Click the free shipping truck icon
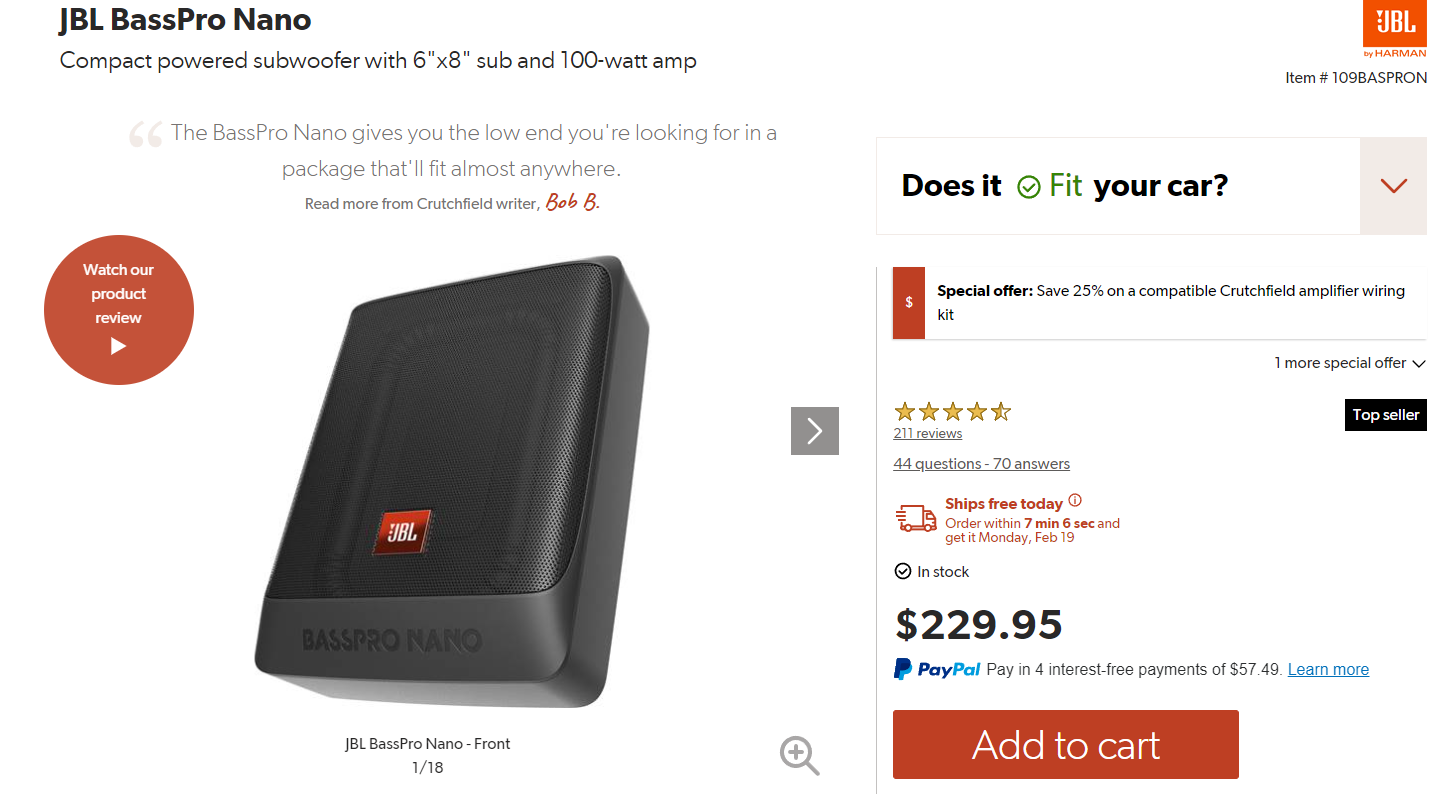1445x794 pixels. (x=916, y=519)
